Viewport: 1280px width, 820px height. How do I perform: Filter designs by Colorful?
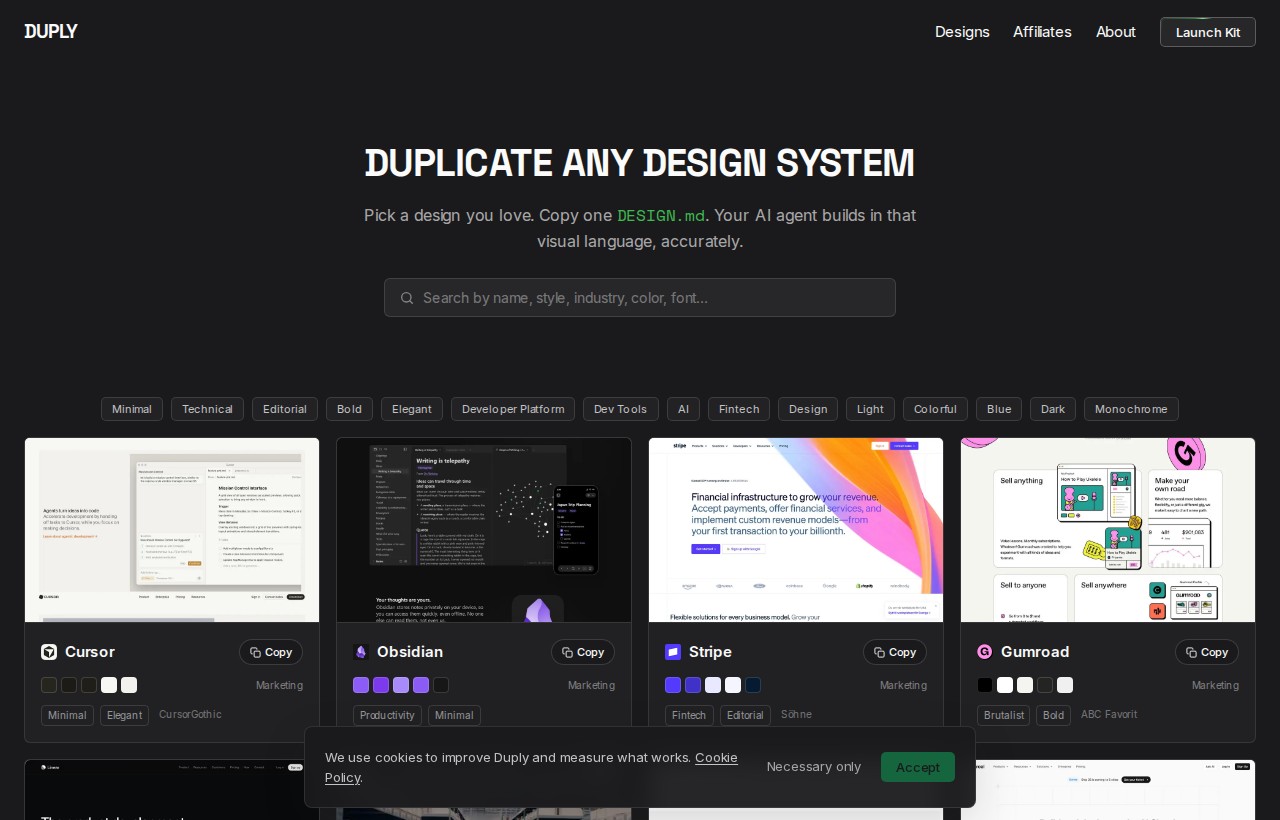[x=935, y=409]
